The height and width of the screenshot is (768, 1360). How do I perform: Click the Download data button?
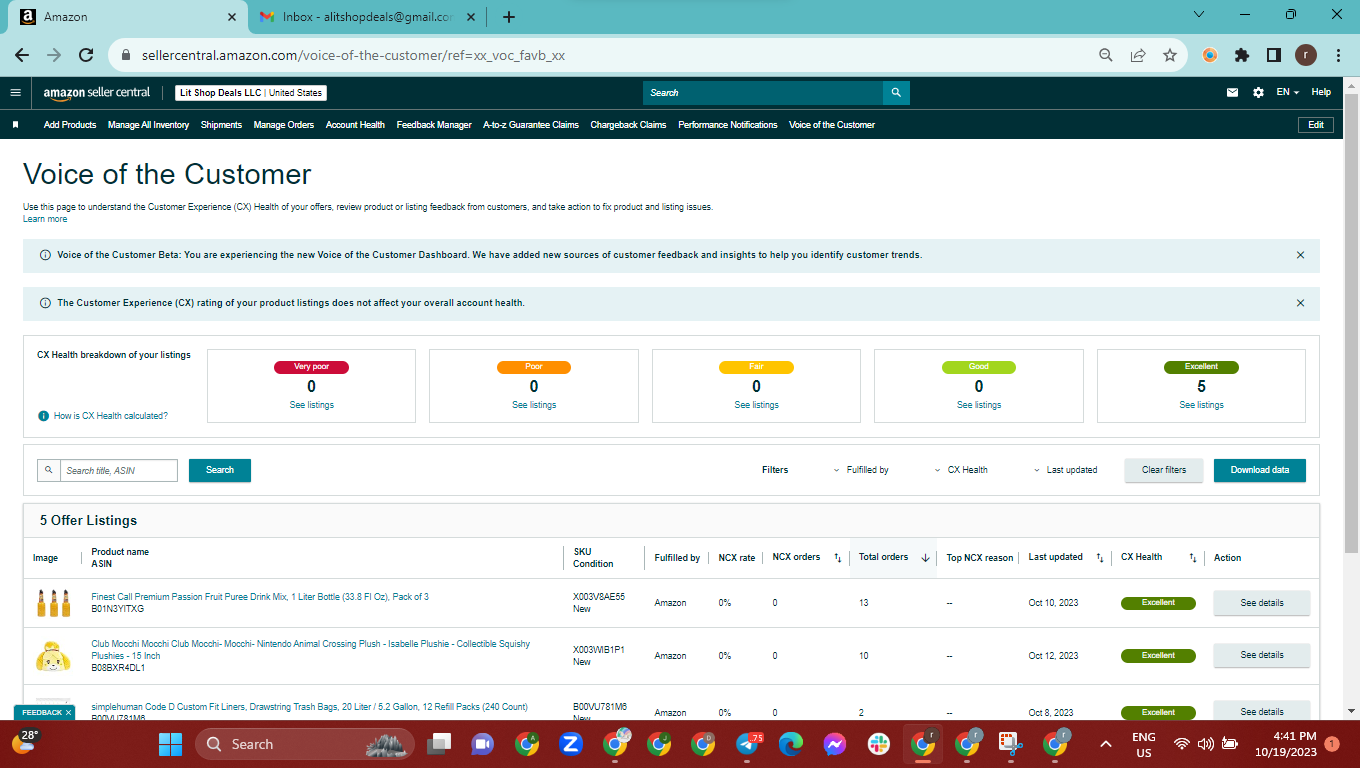pyautogui.click(x=1260, y=470)
